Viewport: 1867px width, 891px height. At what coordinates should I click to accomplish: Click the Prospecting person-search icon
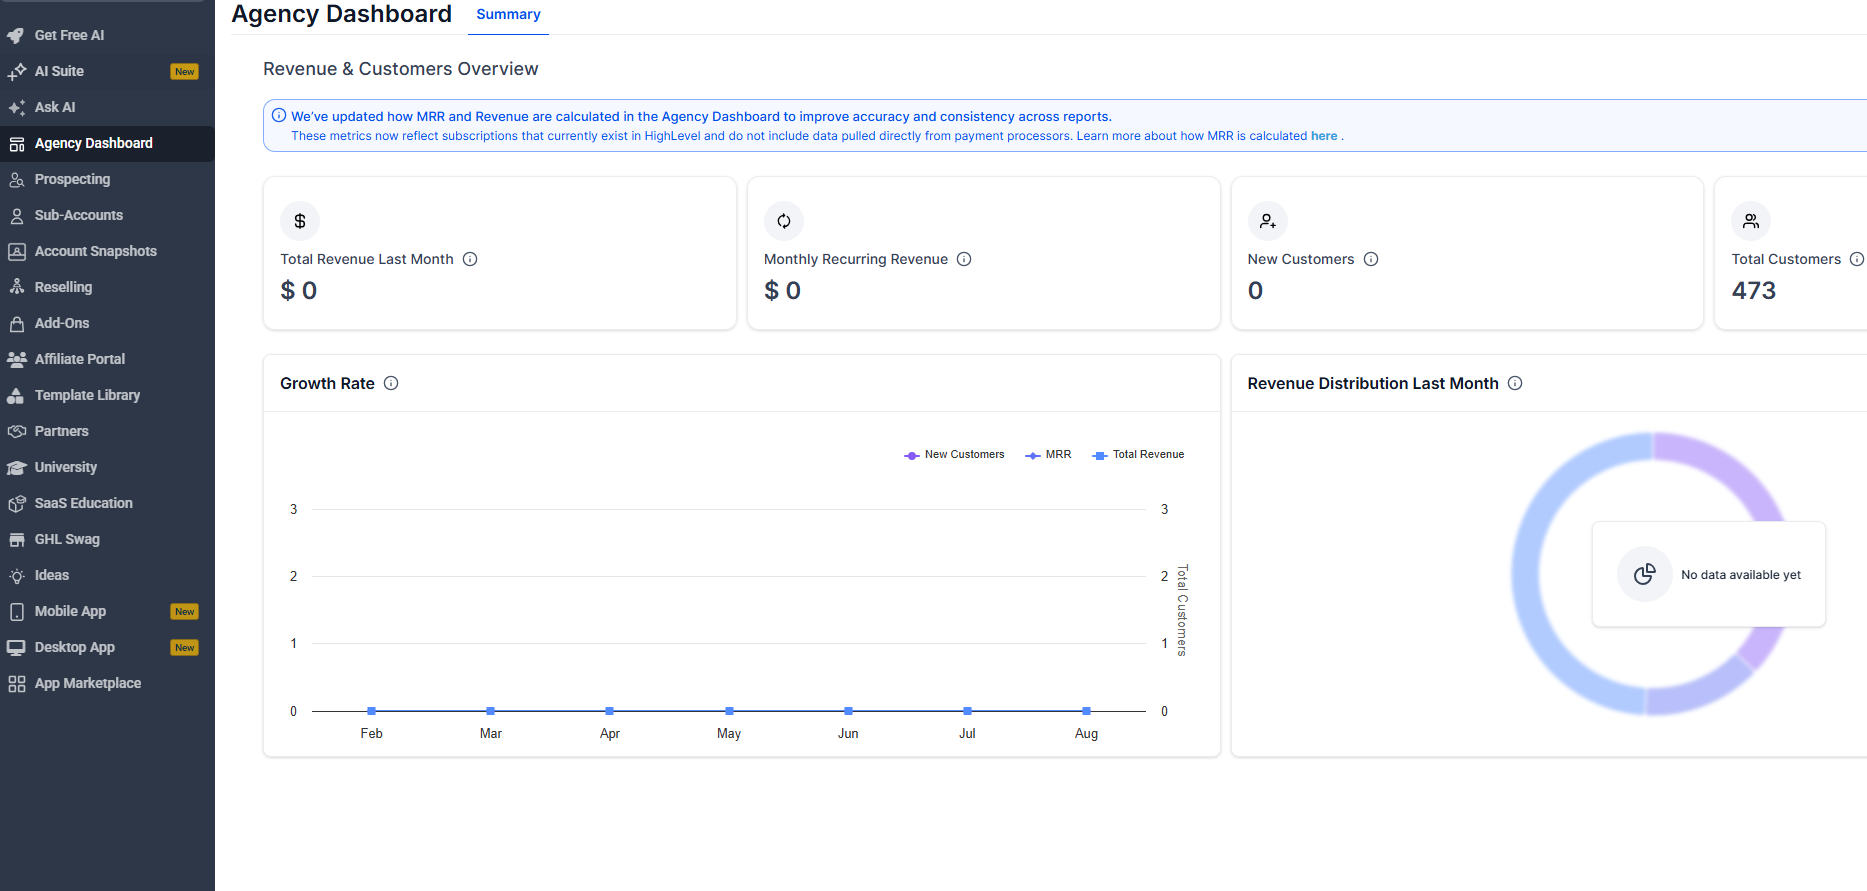click(x=16, y=179)
